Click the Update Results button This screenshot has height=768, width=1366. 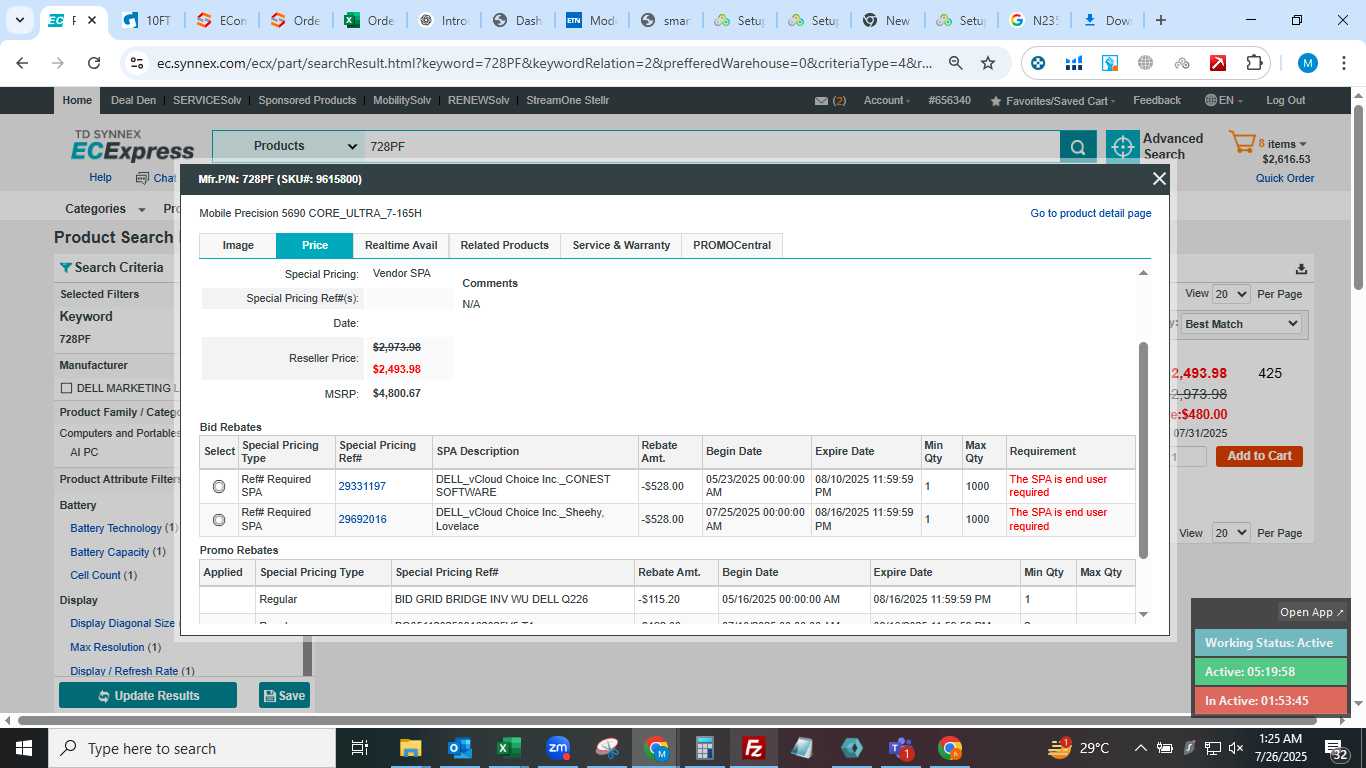(x=148, y=696)
